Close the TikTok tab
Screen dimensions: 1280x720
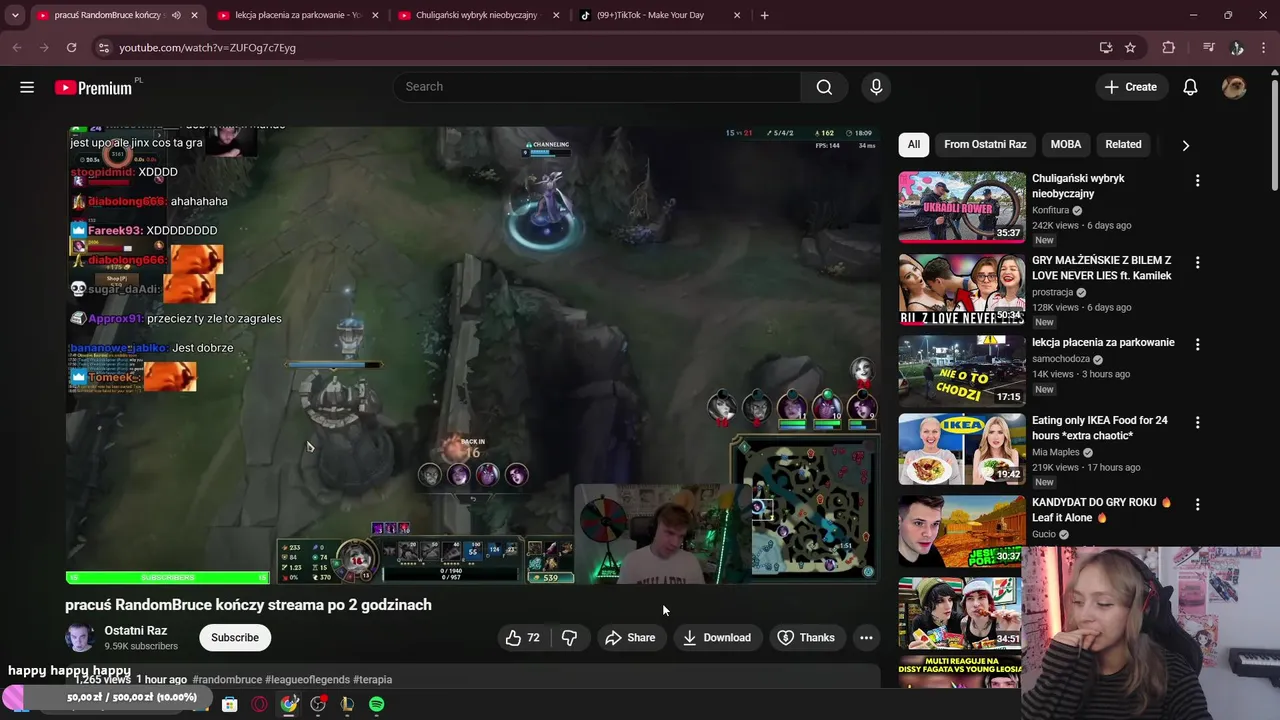click(737, 15)
